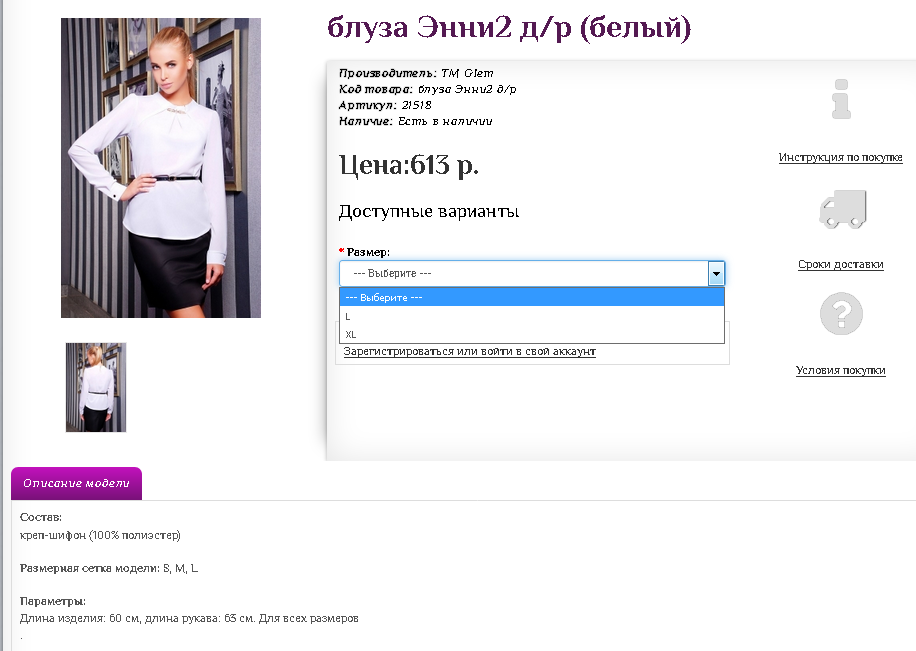The height and width of the screenshot is (651, 916).
Task: Click the main blouse product photo
Action: point(161,168)
